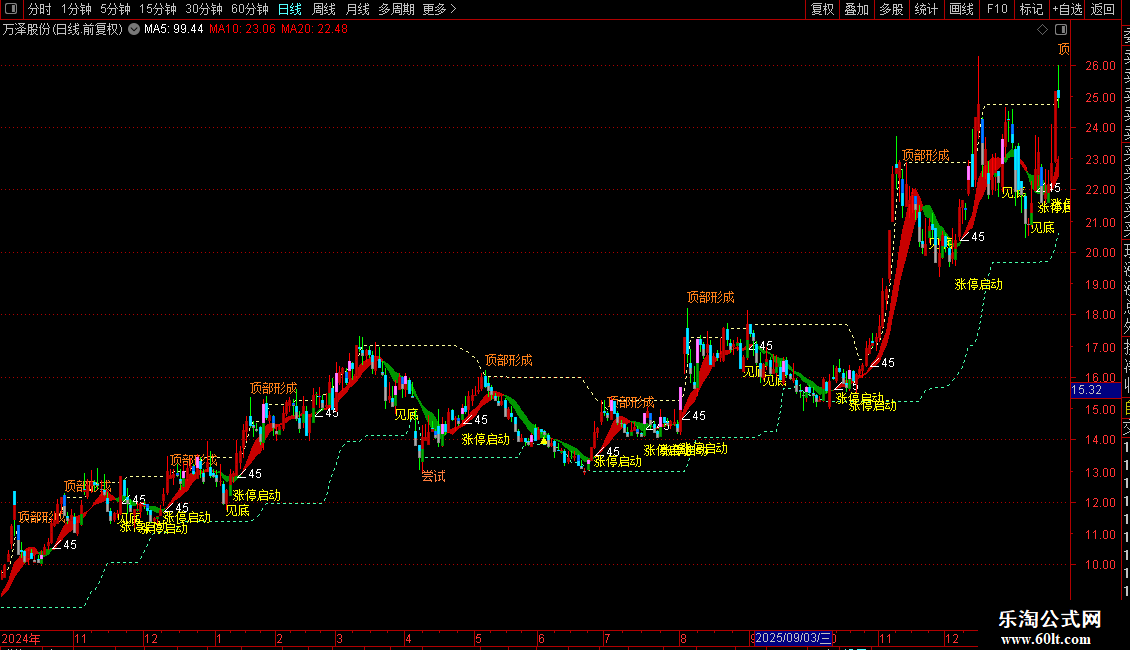Toggle the left sidebar panel icon
Image resolution: width=1130 pixels, height=650 pixels.
click(x=11, y=9)
